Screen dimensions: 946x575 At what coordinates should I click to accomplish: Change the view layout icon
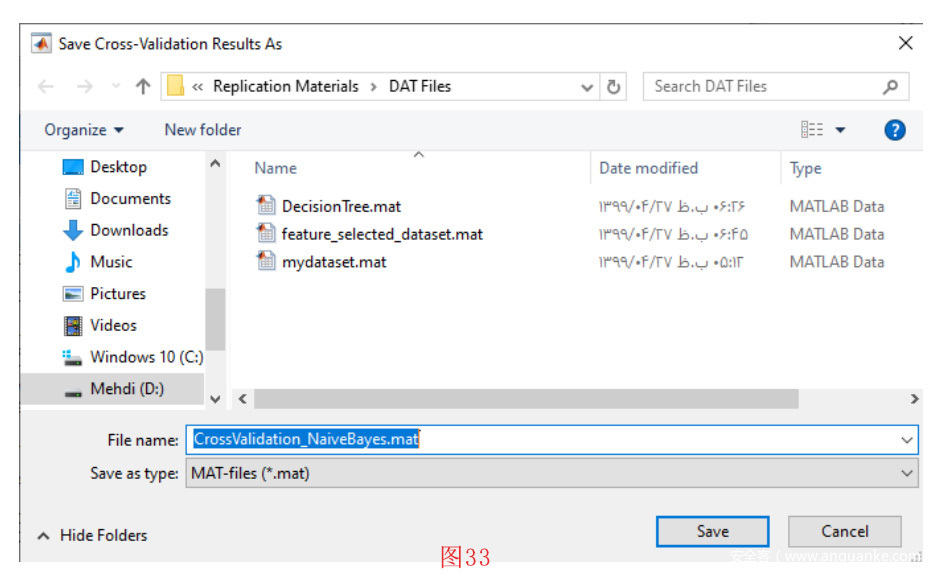pos(812,129)
